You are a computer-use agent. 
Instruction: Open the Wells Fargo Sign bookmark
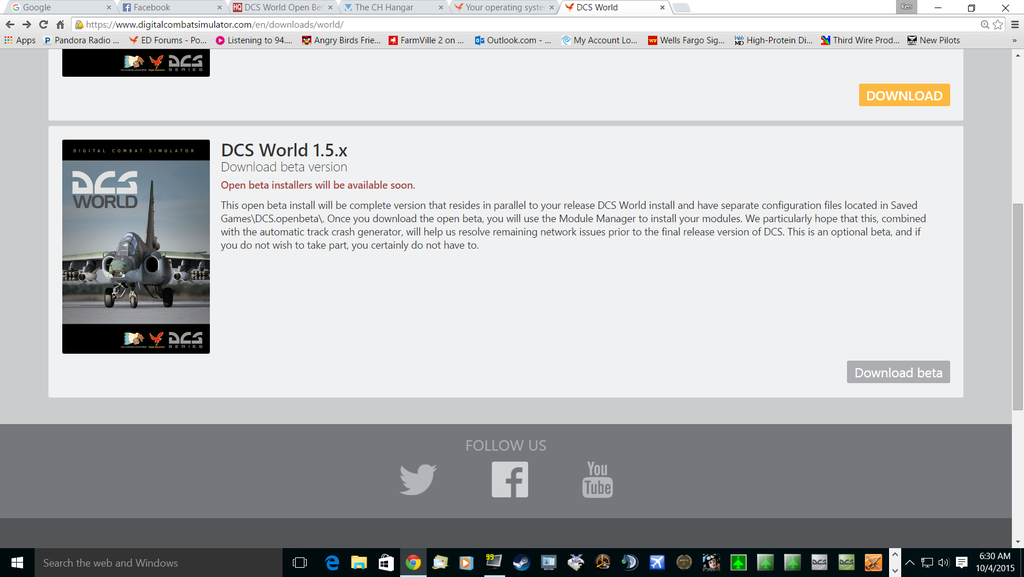[x=686, y=40]
